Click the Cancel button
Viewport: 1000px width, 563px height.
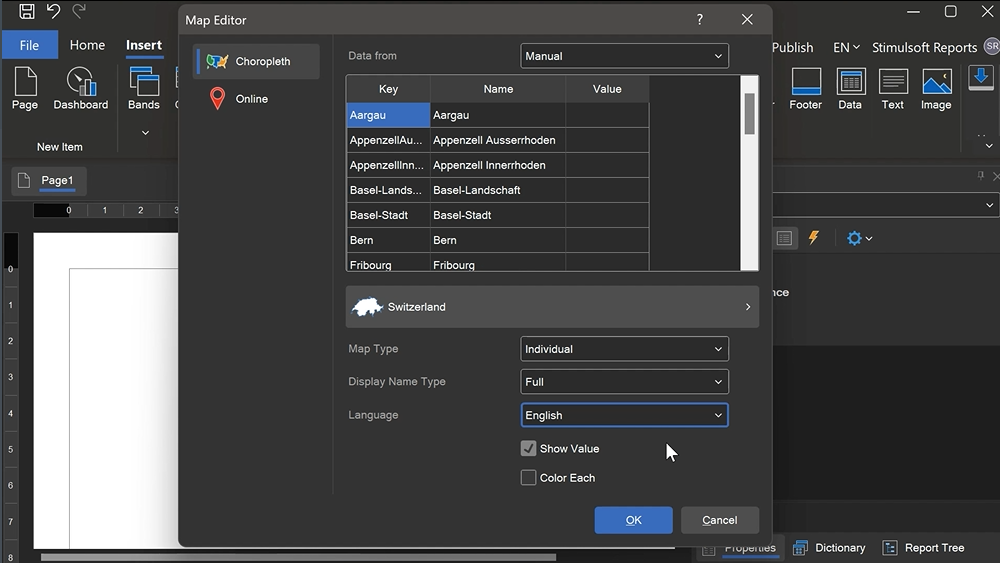719,520
